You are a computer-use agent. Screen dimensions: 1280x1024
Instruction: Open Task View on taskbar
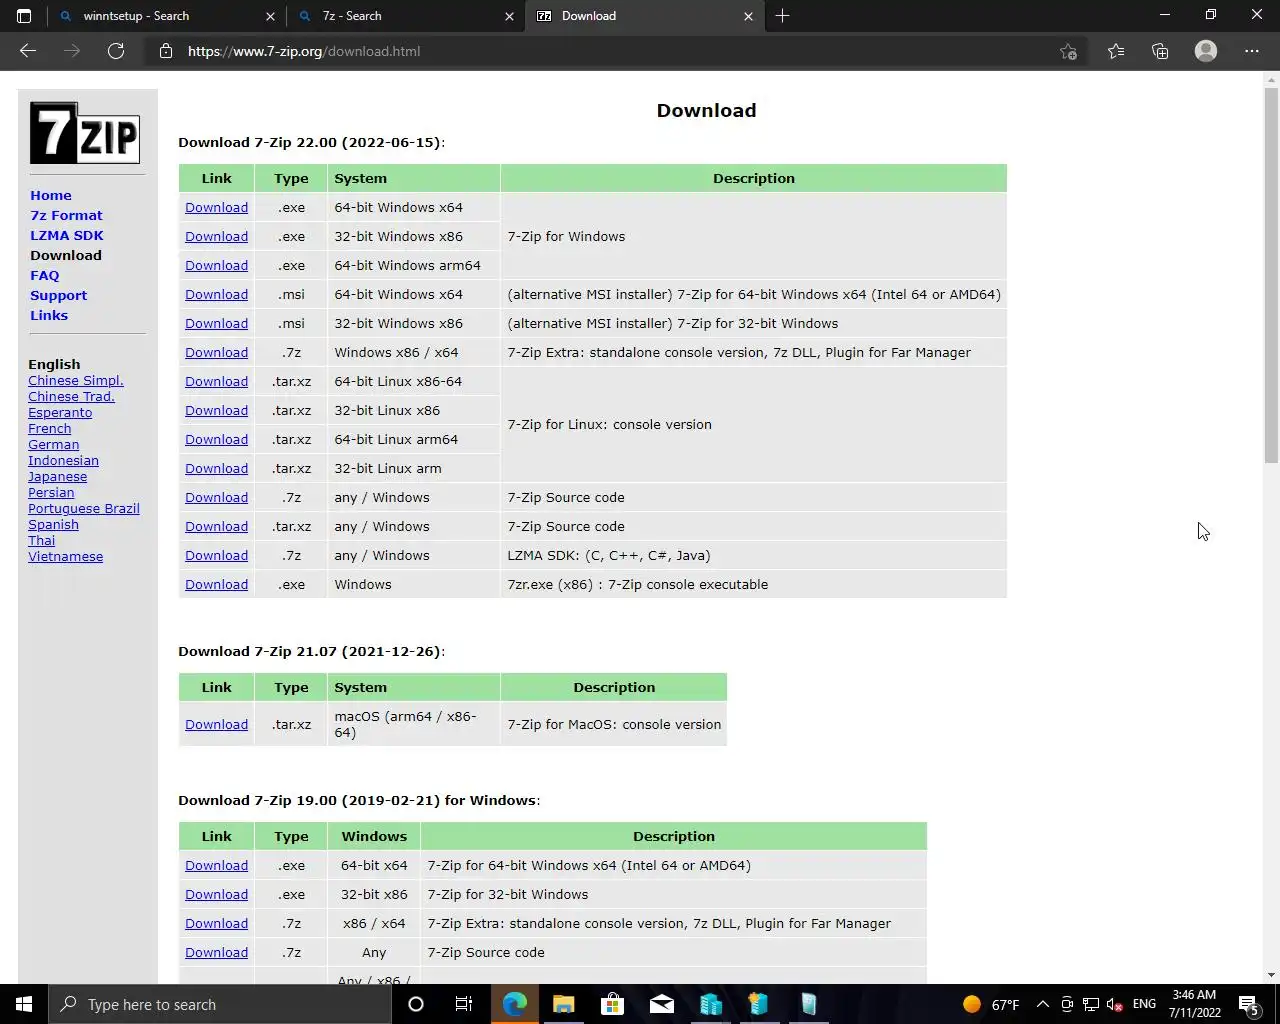coord(463,1004)
